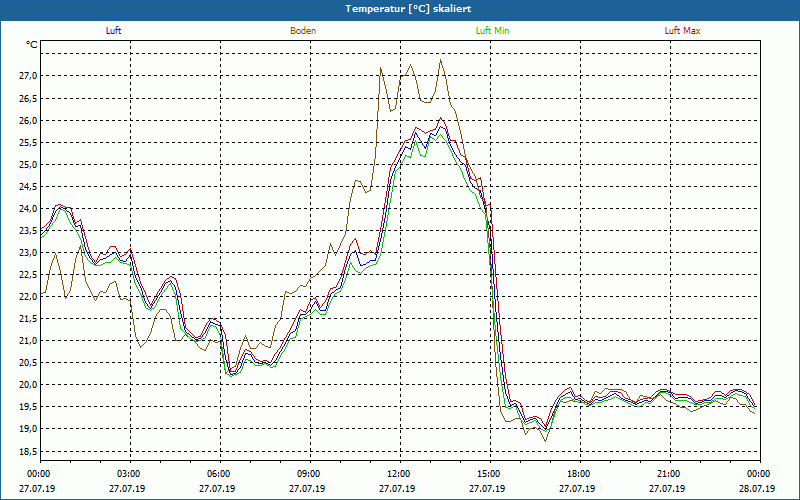Screen dimensions: 800x500
Task: Click the Boden curve's lowest dip near 17:00
Action: pyautogui.click(x=545, y=441)
